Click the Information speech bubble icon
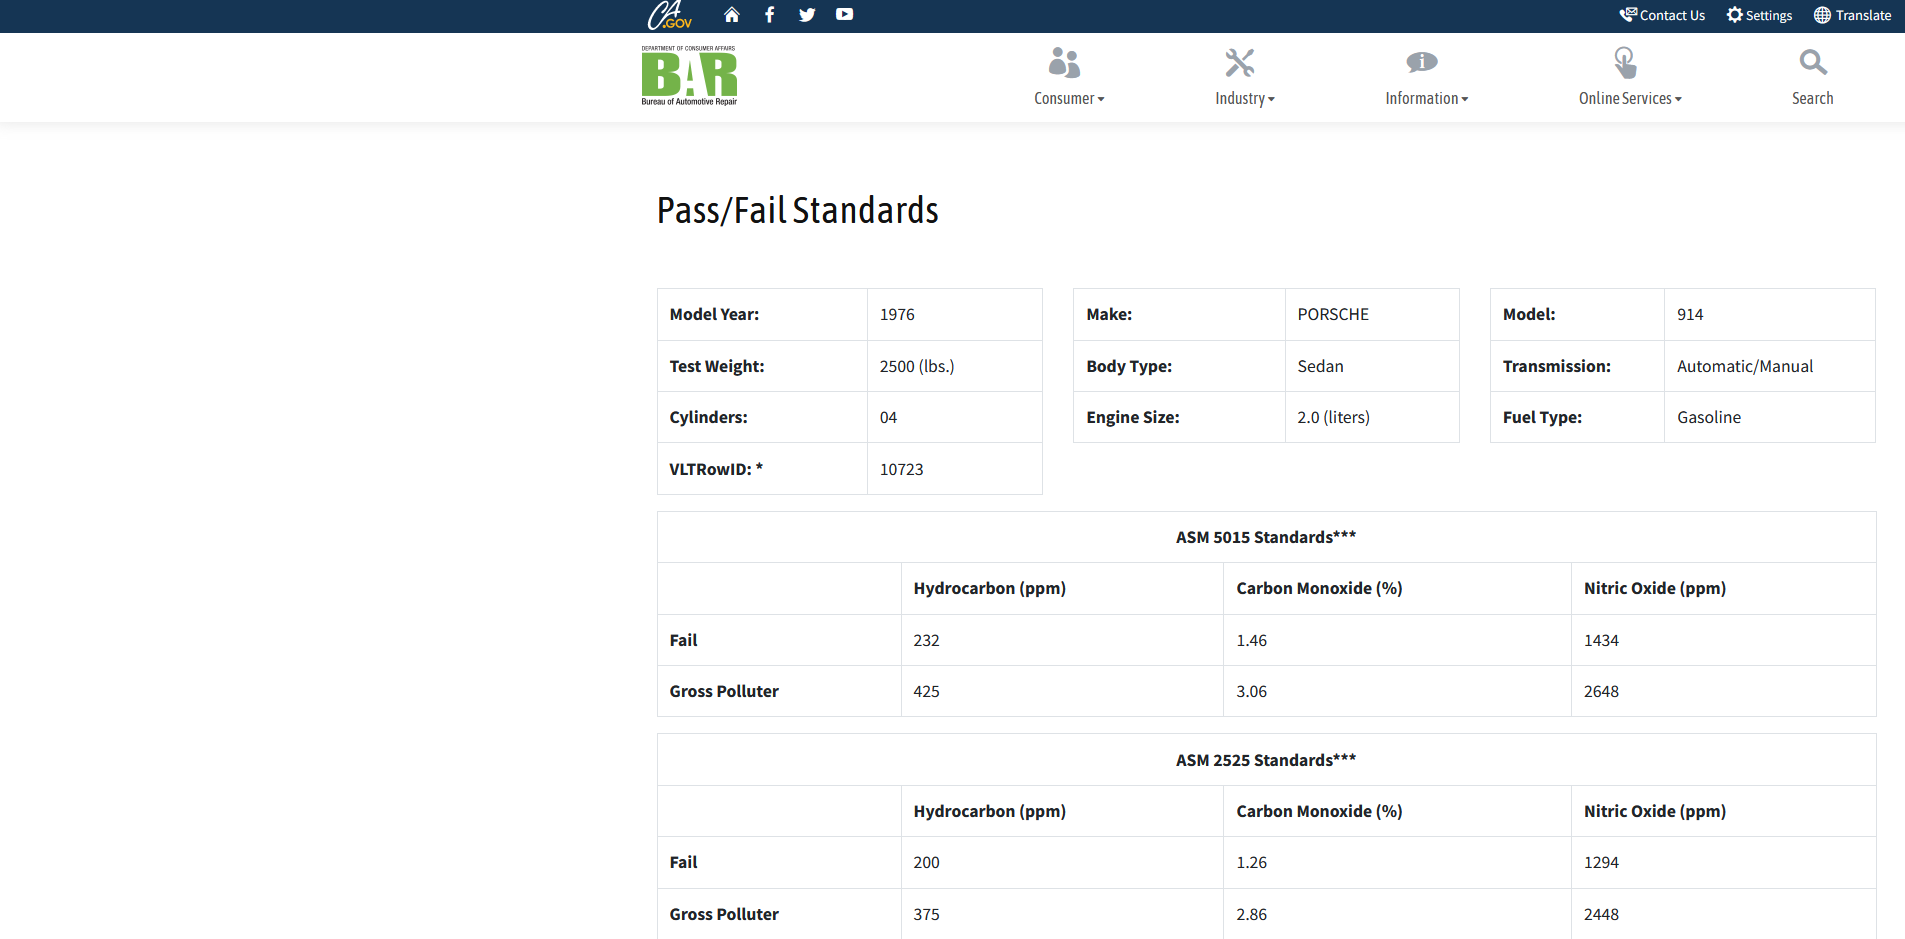1905x939 pixels. tap(1421, 63)
